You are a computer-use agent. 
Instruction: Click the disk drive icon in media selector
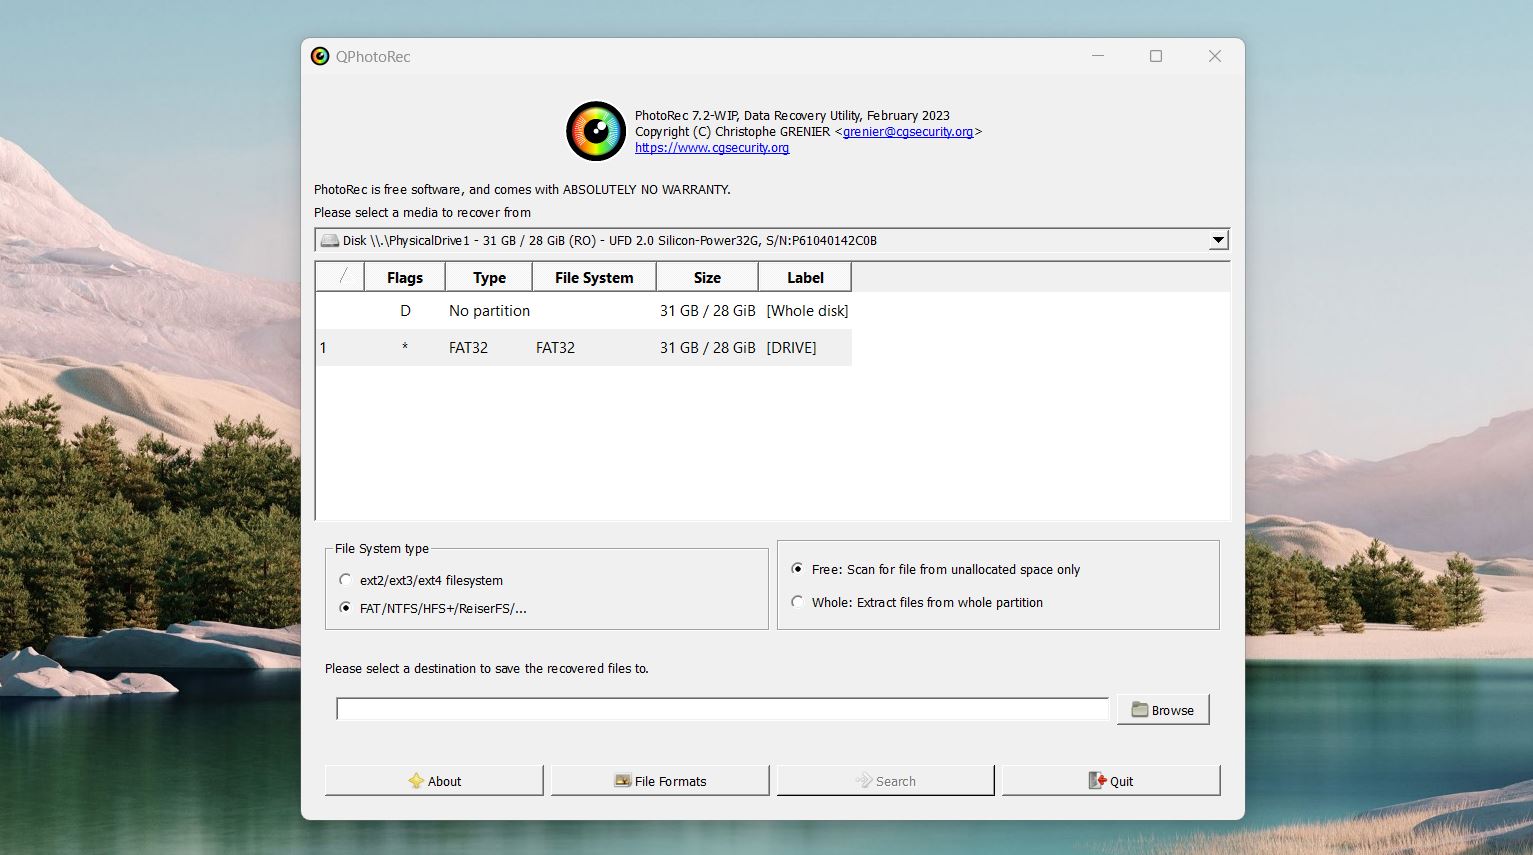[329, 240]
